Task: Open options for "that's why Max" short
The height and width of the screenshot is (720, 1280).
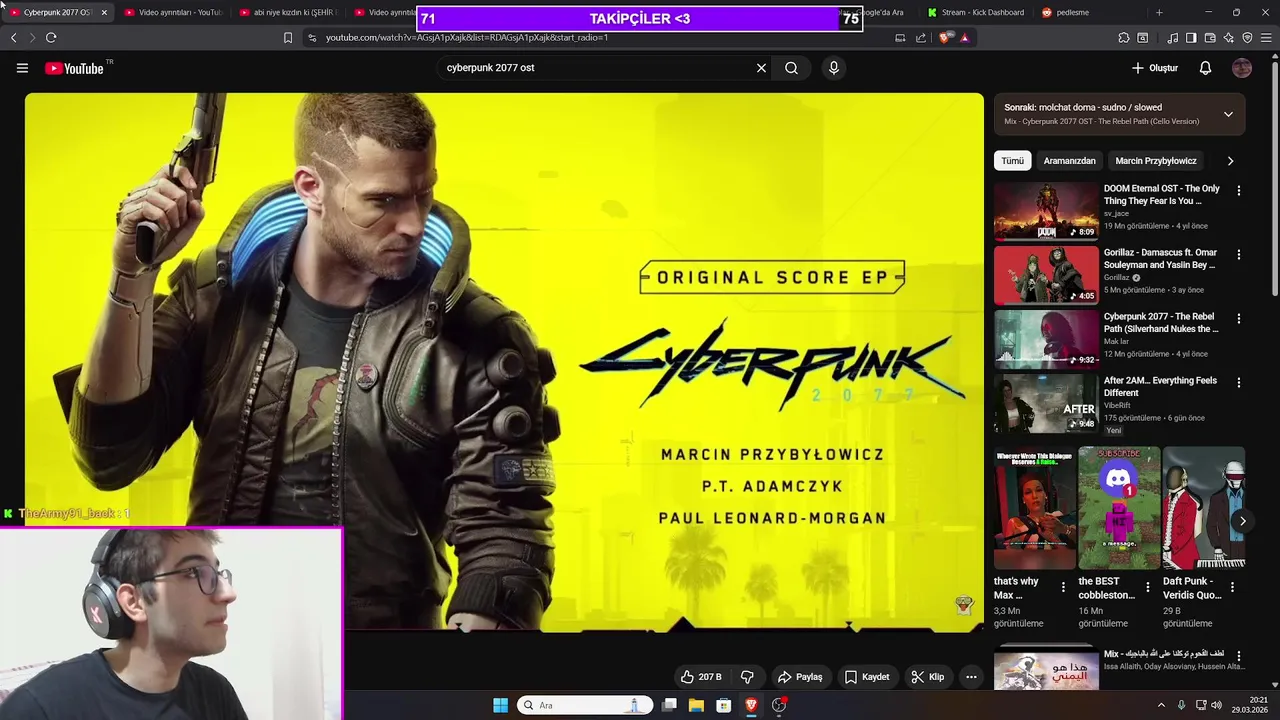Action: (x=1063, y=587)
